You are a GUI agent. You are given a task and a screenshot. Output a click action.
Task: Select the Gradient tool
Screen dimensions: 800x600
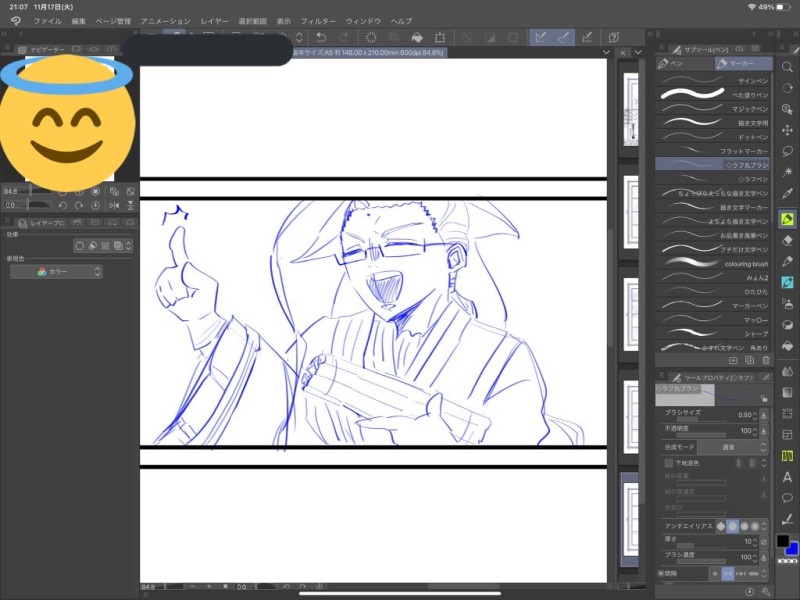click(x=787, y=392)
